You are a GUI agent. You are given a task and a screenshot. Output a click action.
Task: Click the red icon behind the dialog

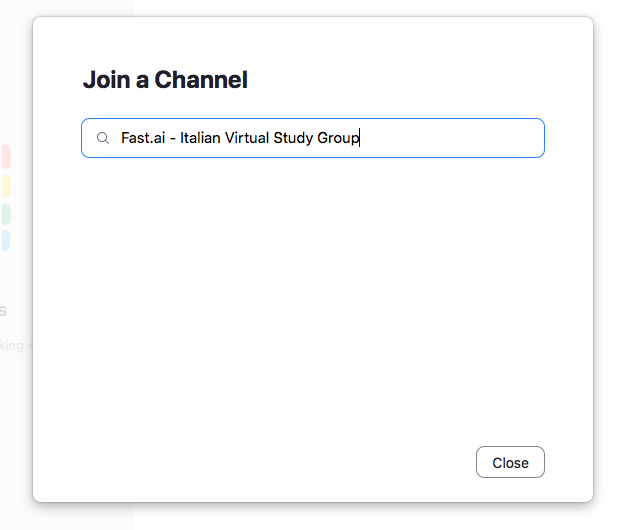(x=5, y=157)
